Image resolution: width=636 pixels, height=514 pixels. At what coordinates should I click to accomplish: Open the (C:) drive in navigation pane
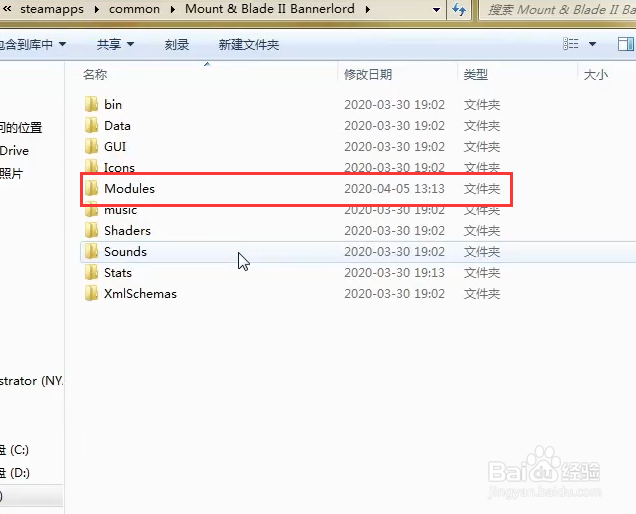15,450
